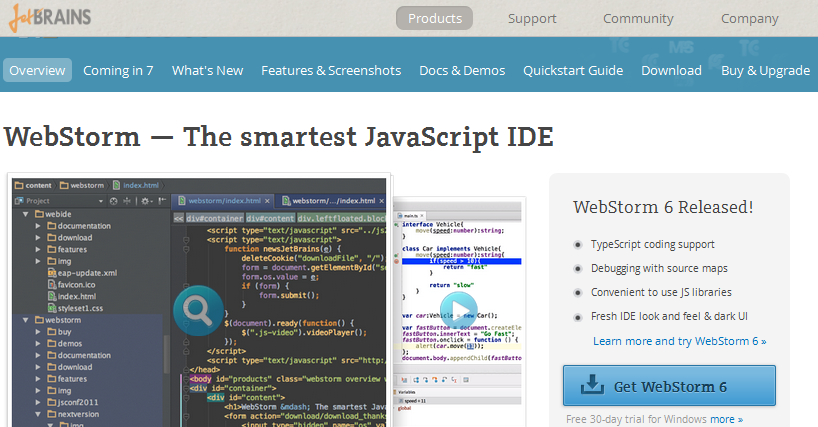Screen dimensions: 818x427
Task: Switch to webstorm/index.html editor tab
Action: (x=224, y=201)
